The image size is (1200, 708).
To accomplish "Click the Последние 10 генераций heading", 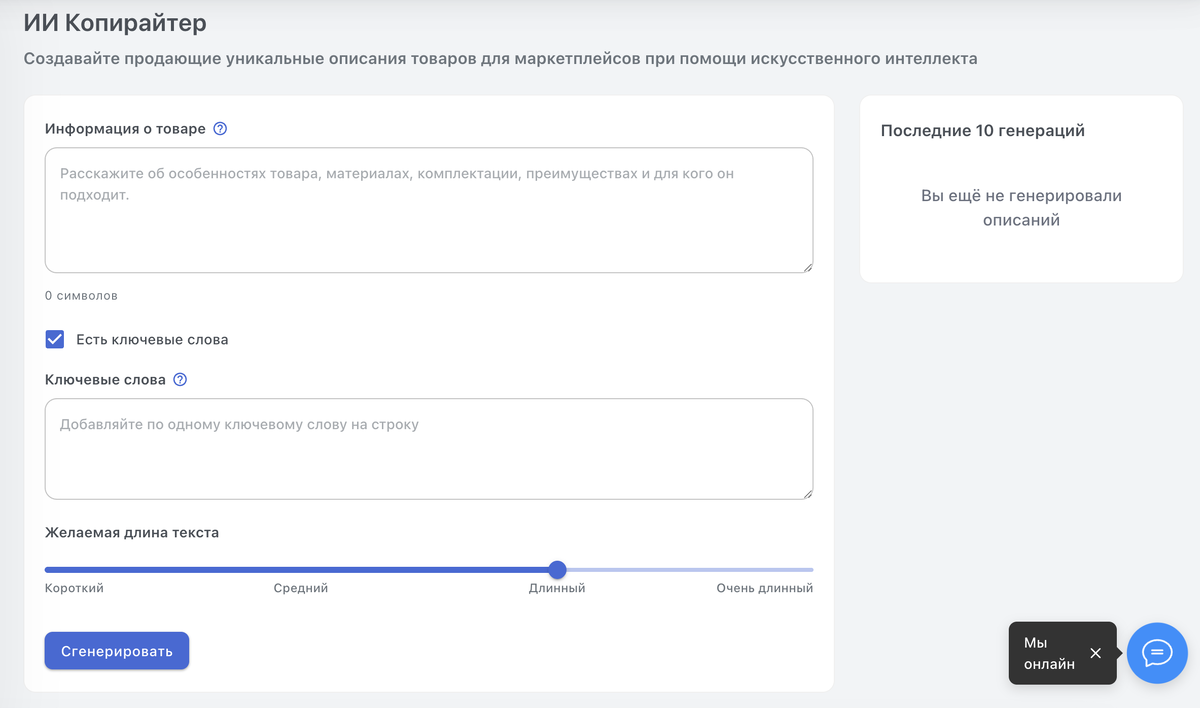I will 983,131.
